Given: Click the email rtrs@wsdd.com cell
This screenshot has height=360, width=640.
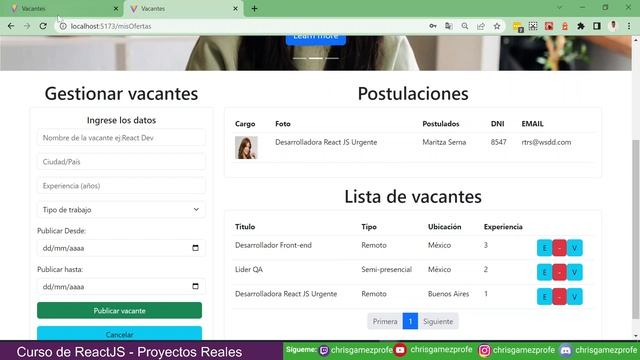Looking at the screenshot, I should point(546,142).
